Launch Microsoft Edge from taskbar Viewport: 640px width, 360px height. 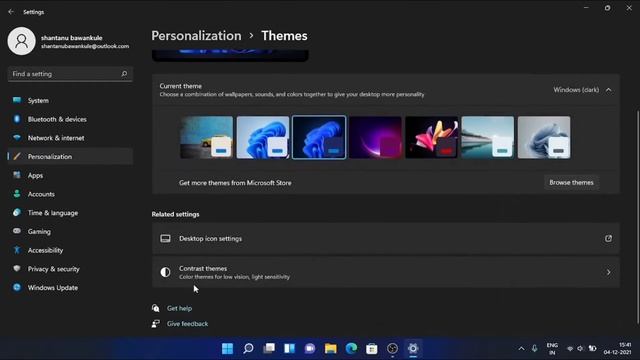click(x=351, y=348)
